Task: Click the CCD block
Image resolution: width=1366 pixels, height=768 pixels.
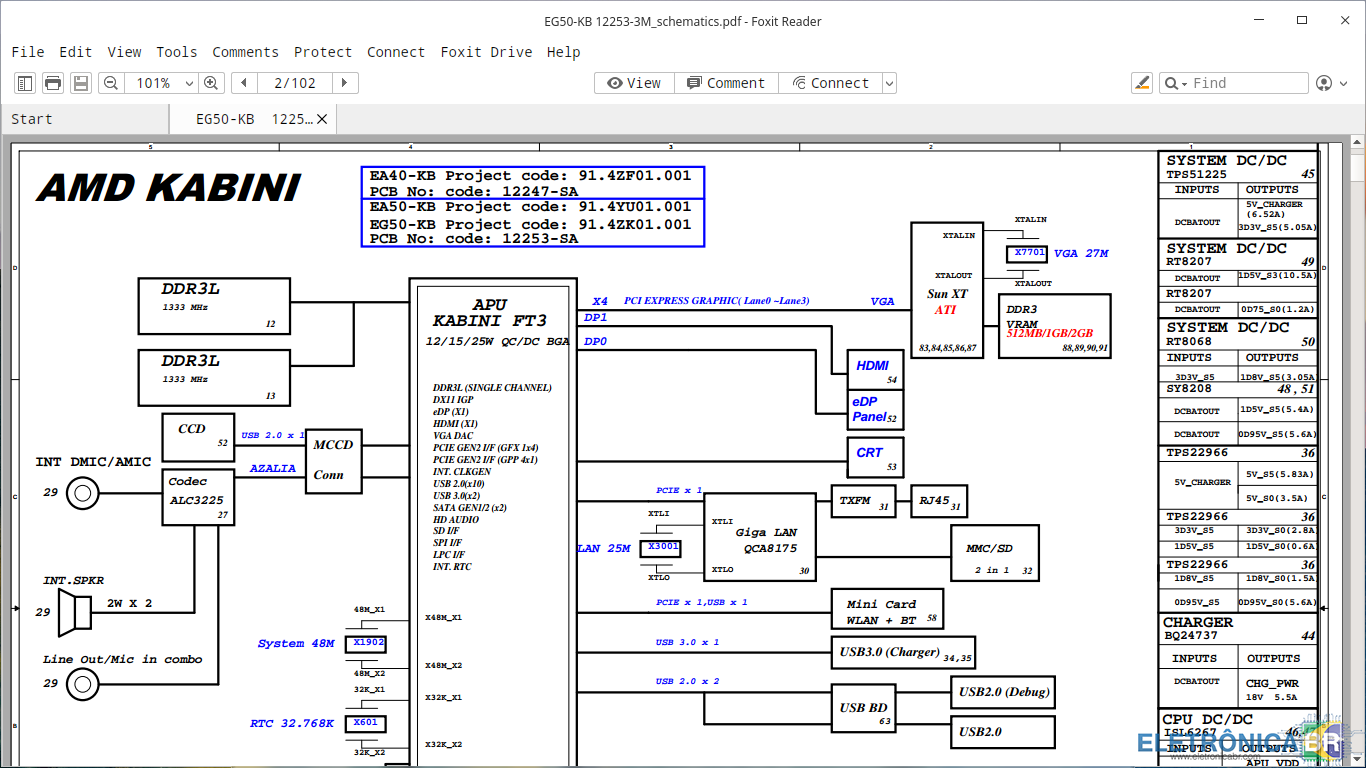Action: [198, 438]
